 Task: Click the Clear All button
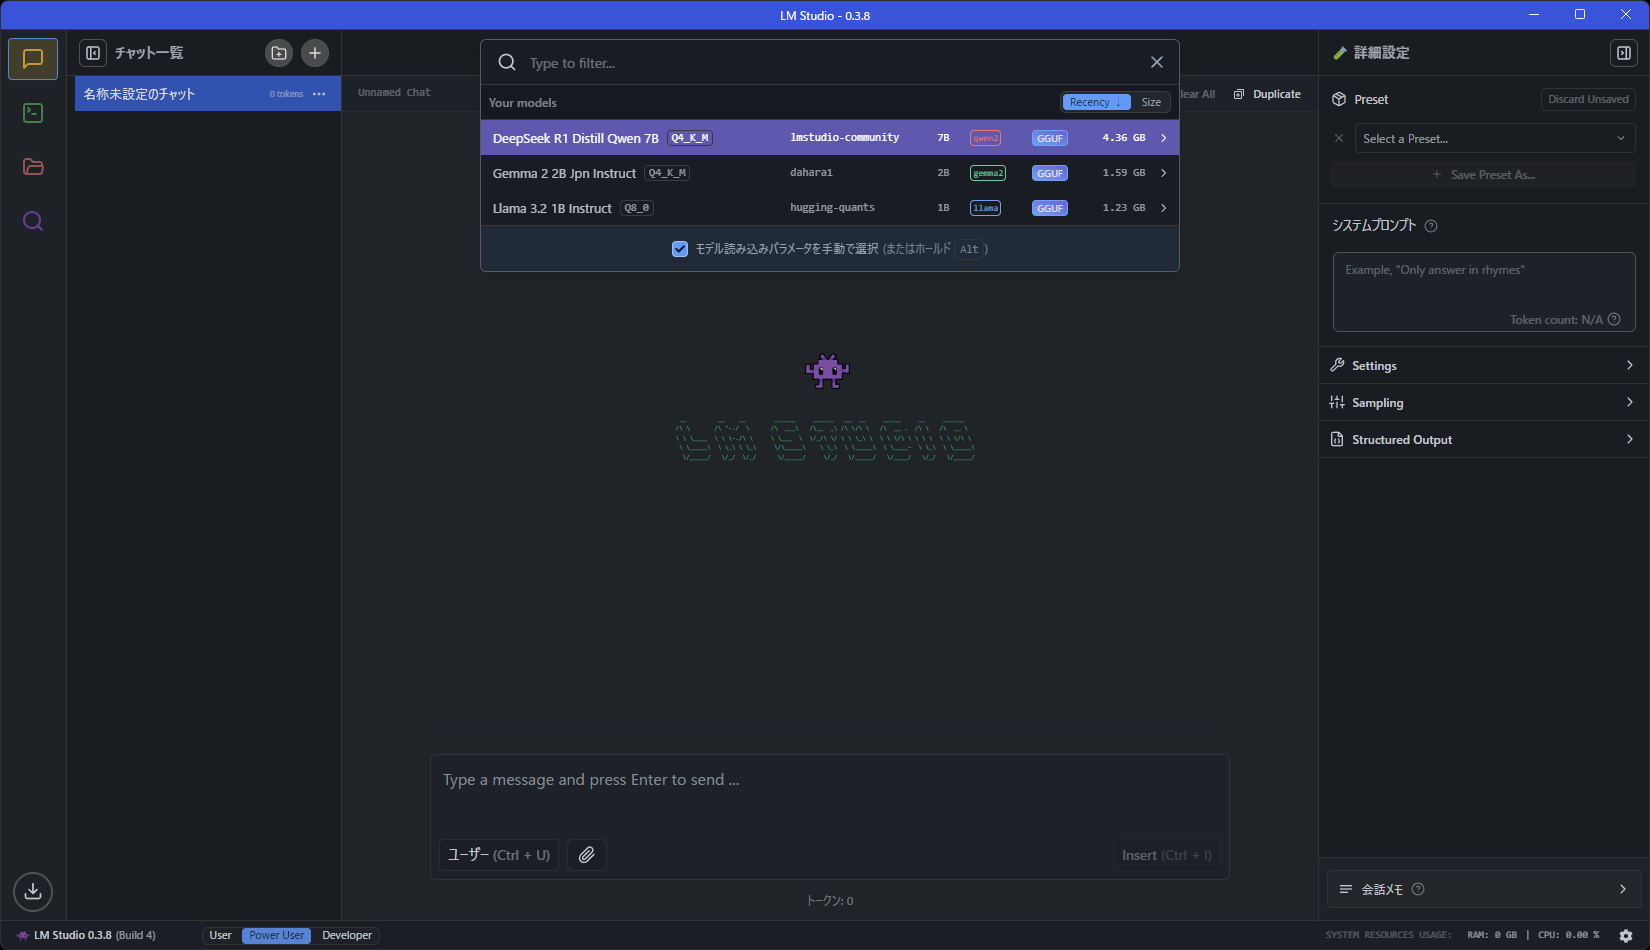[x=1197, y=94]
